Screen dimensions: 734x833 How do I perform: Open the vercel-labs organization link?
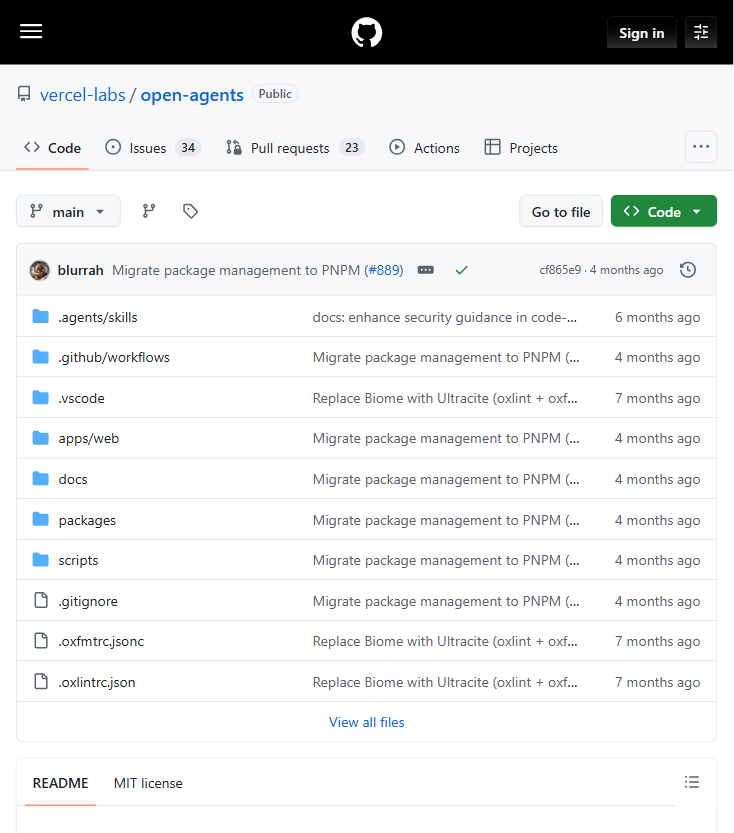[x=83, y=95]
